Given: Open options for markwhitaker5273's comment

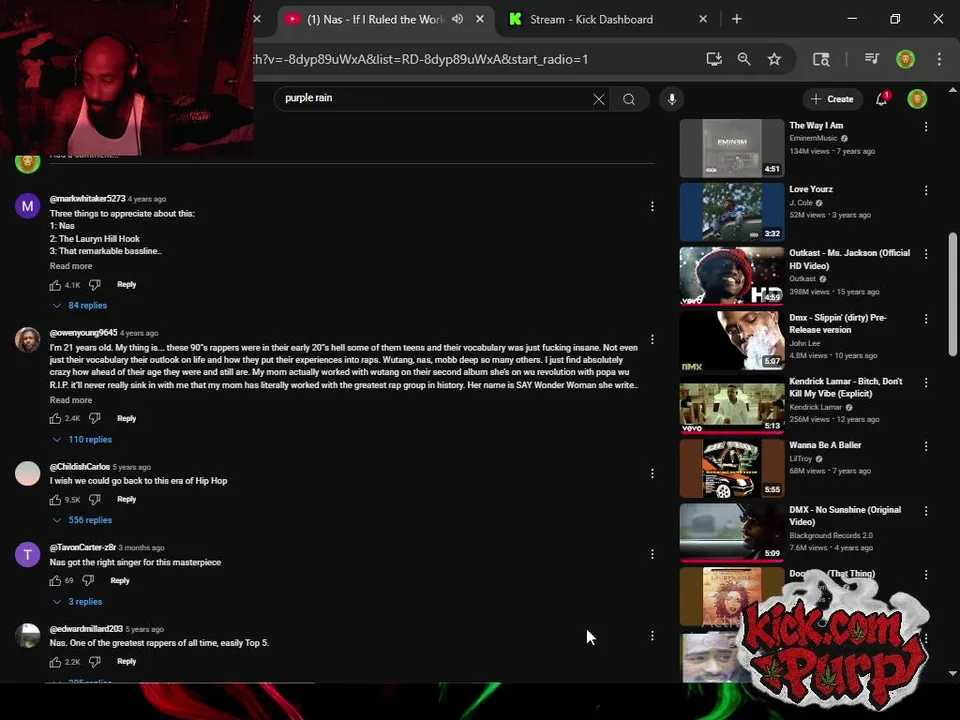Looking at the screenshot, I should tap(652, 206).
